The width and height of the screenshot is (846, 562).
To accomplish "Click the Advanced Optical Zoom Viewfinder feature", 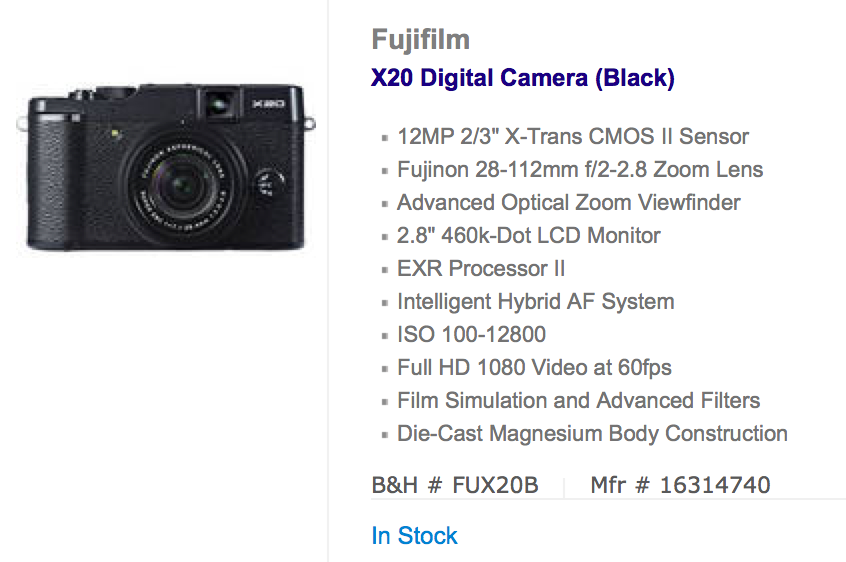I will 569,203.
